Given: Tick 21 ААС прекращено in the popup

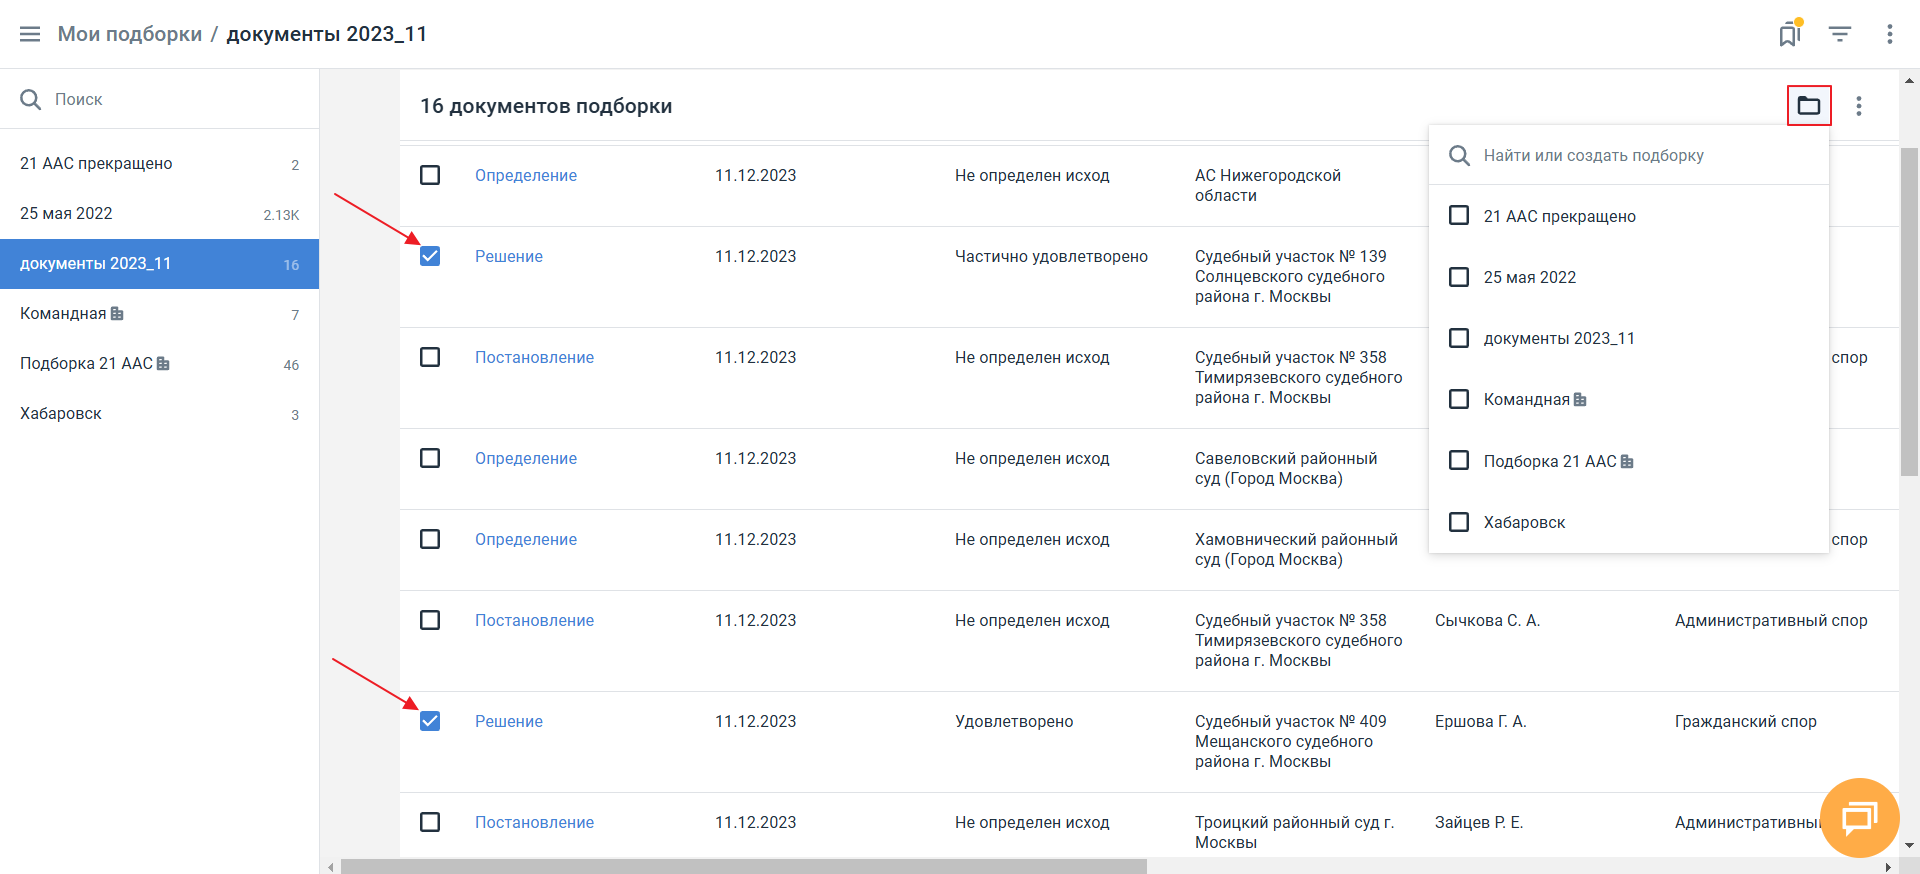Looking at the screenshot, I should (x=1459, y=215).
